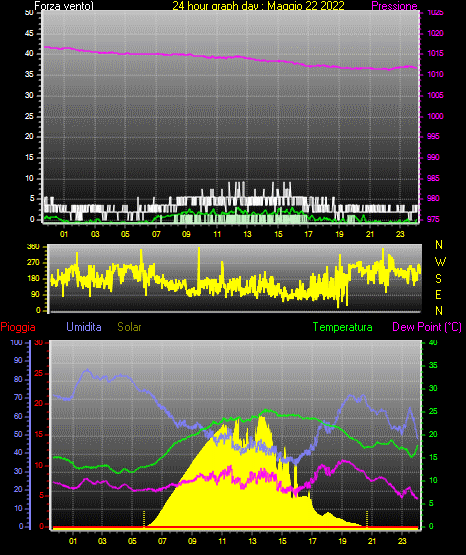
Task: Click hour 21 on the bottom chart axis
Action: (x=372, y=541)
